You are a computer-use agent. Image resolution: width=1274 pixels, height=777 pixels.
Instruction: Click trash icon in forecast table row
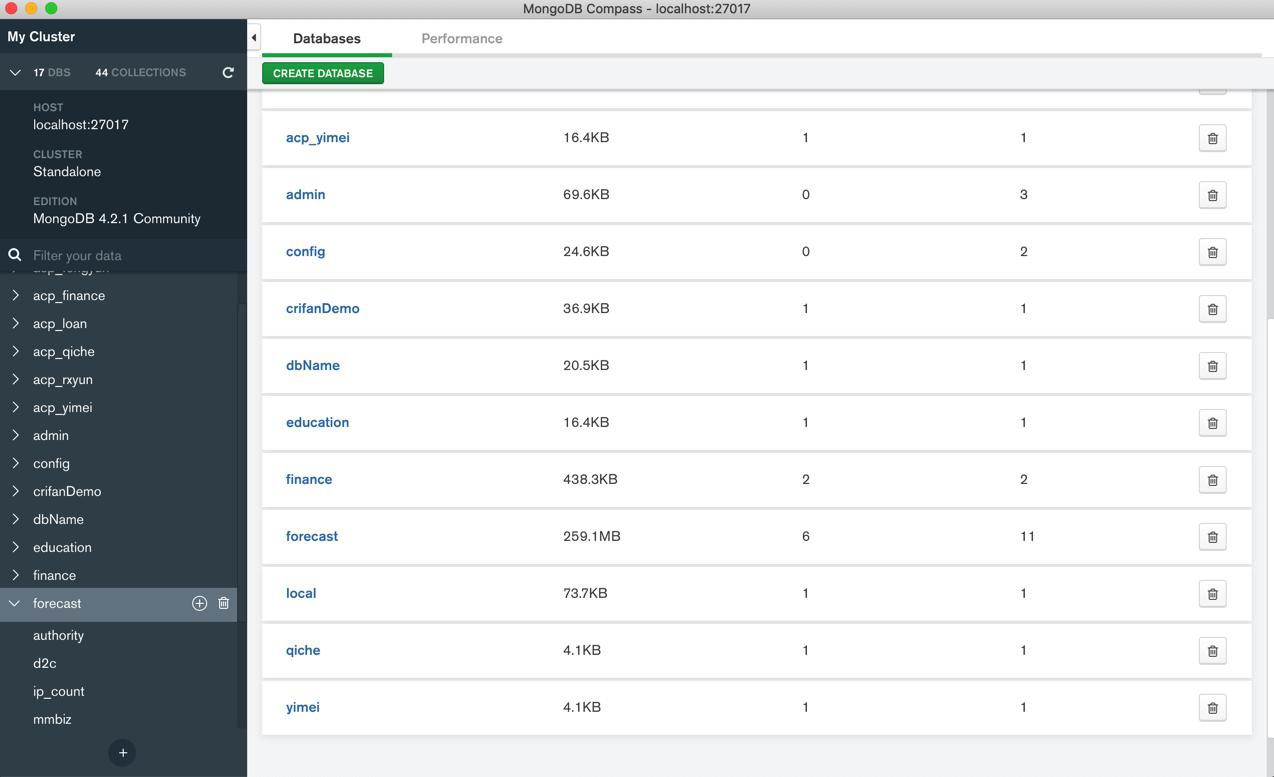(x=1212, y=537)
